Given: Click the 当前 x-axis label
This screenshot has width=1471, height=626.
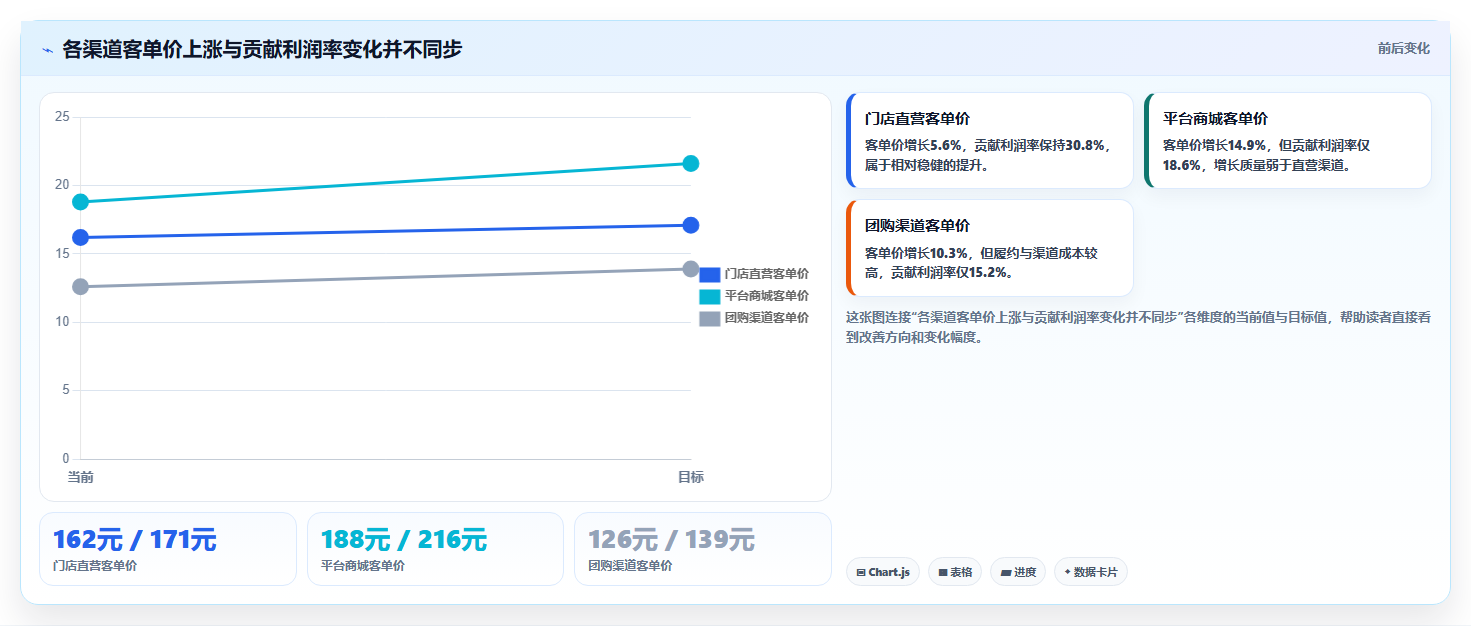Looking at the screenshot, I should pyautogui.click(x=81, y=477).
